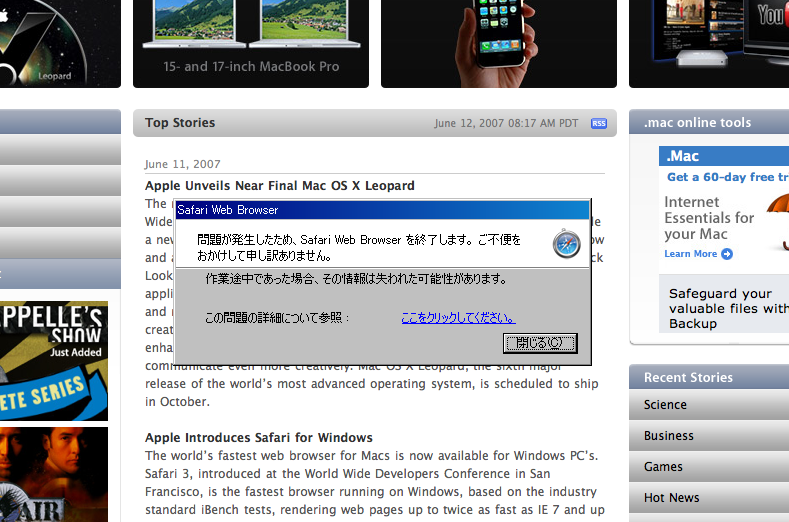This screenshot has width=789, height=522.
Task: Close the Safari crash dialog with 閉じる button
Action: [540, 343]
